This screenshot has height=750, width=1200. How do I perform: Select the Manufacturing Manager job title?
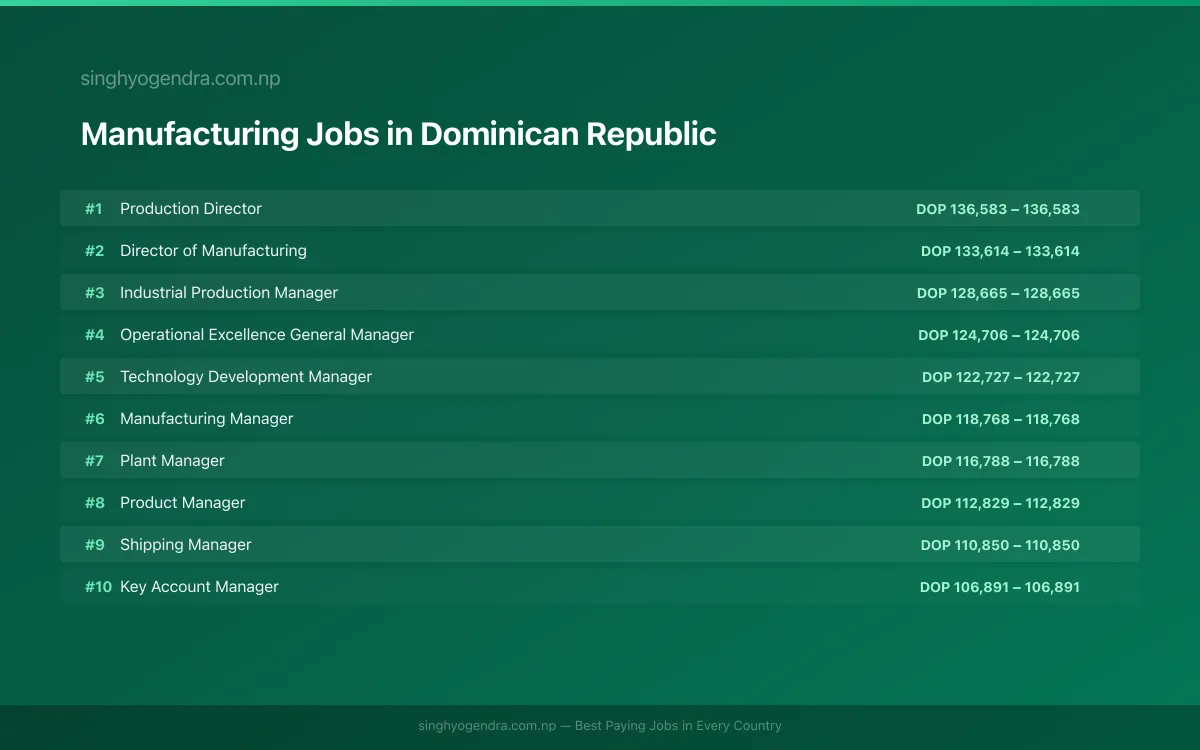click(x=207, y=419)
